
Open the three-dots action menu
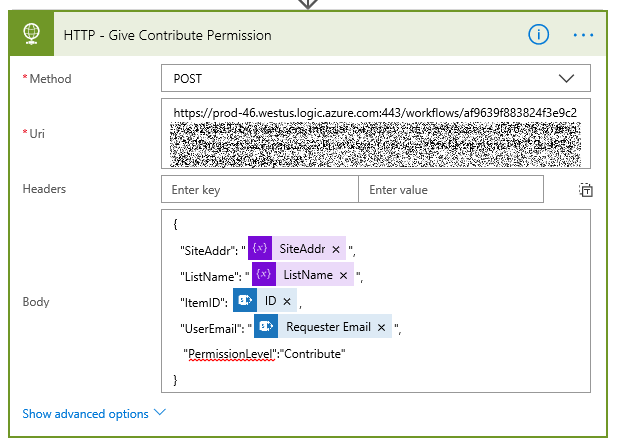[583, 35]
